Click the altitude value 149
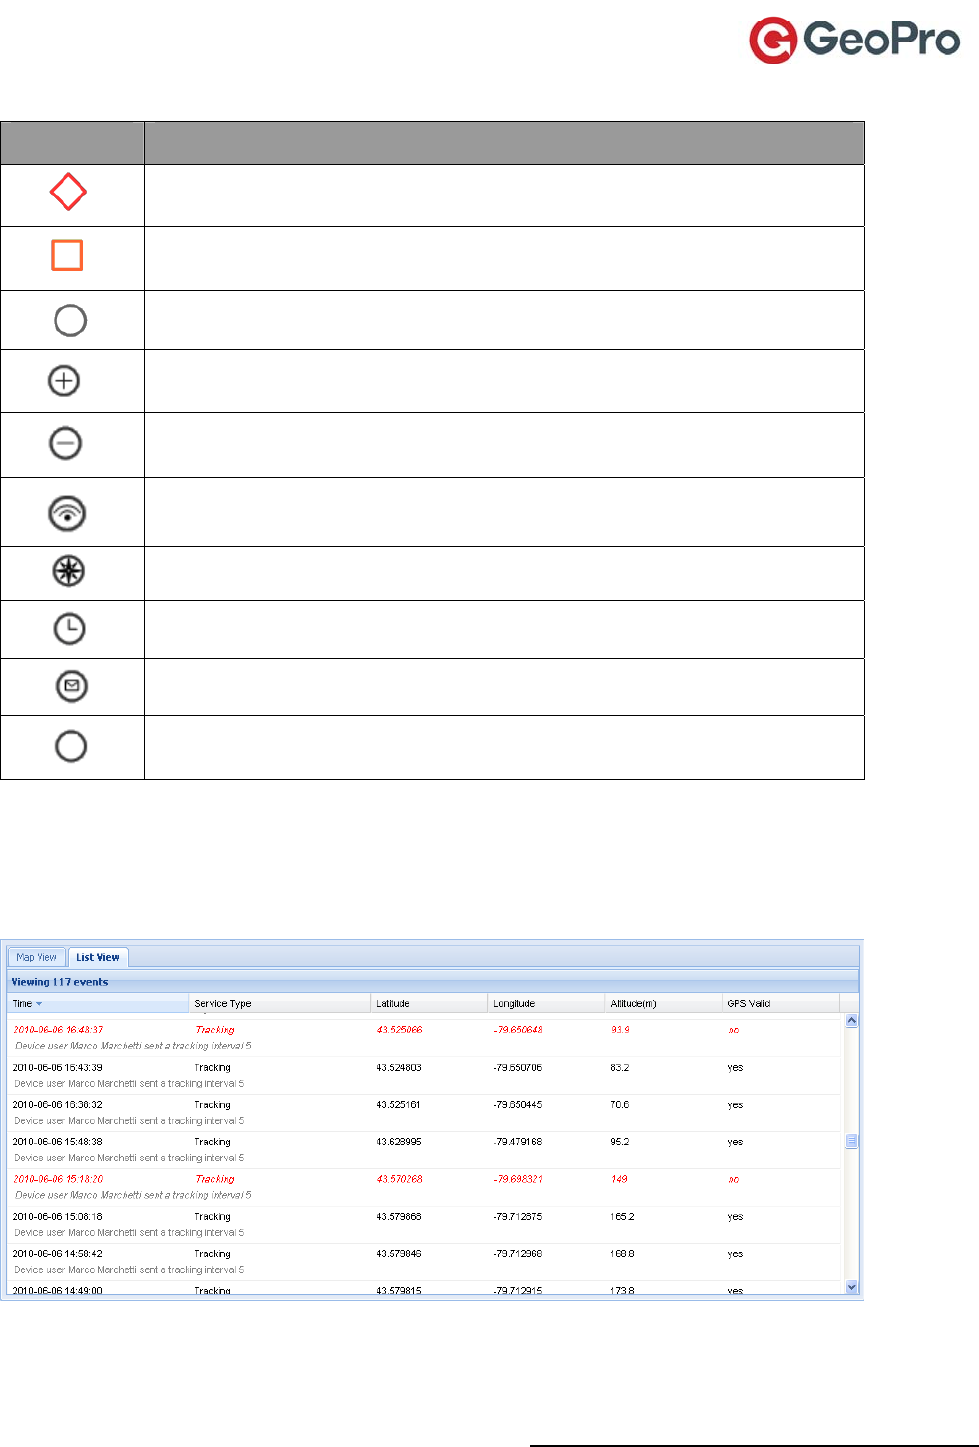 619,1179
